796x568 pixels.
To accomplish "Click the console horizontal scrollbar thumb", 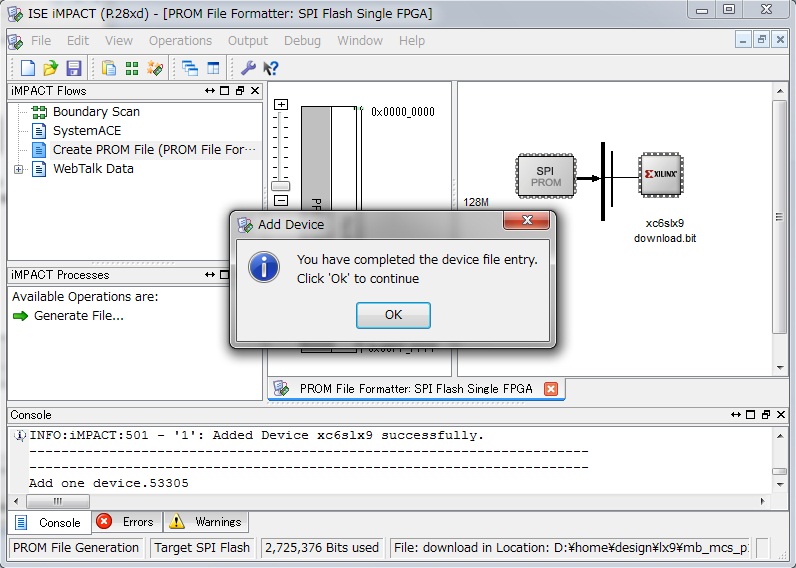I will [58, 502].
